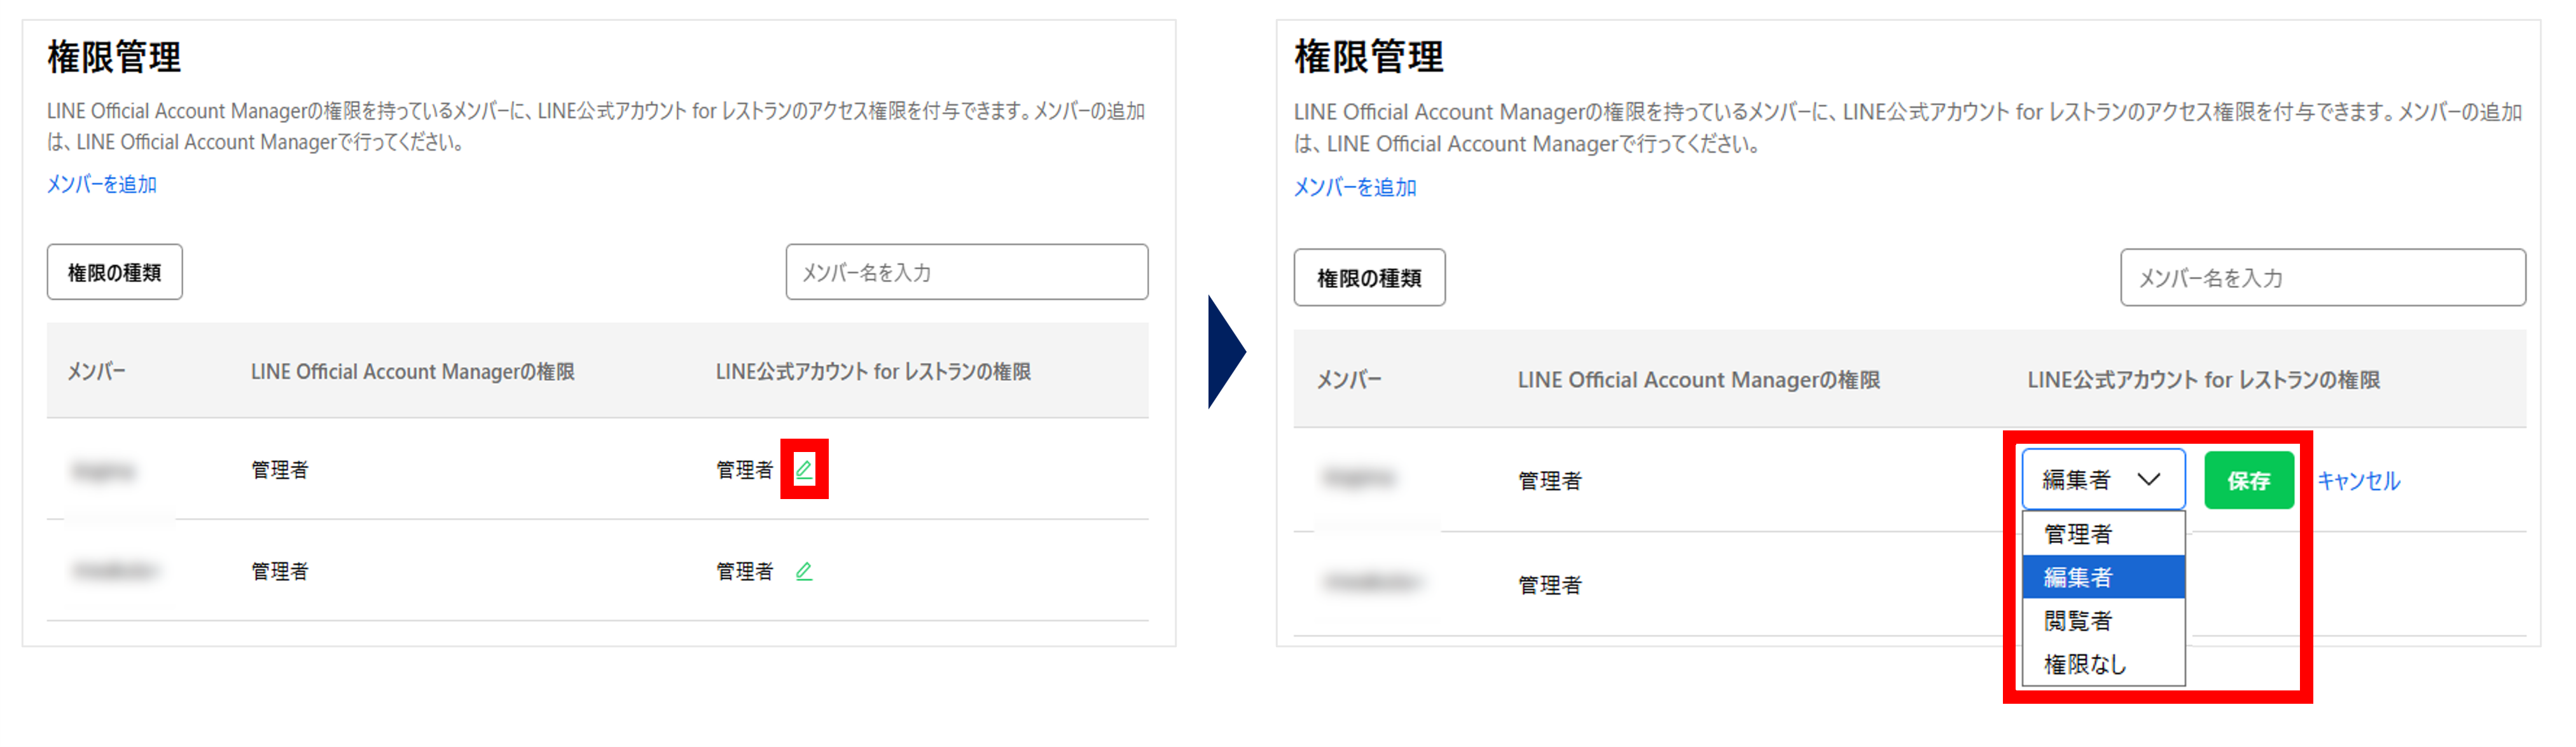Click the green 保存 button

[x=2248, y=481]
